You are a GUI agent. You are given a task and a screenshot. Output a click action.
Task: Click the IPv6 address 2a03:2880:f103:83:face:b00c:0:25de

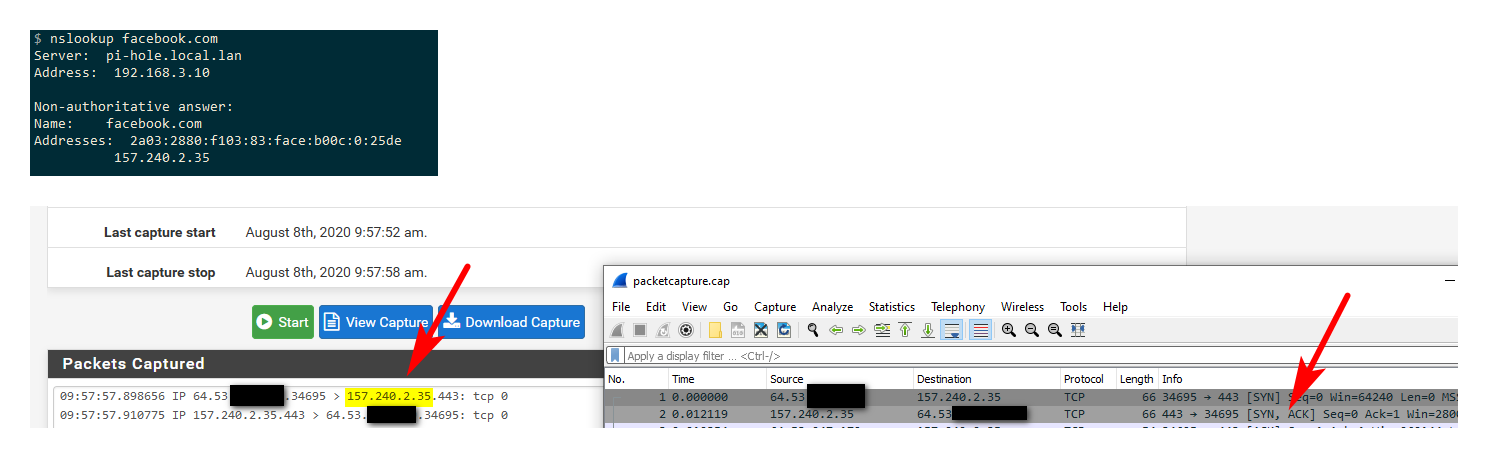(266, 141)
